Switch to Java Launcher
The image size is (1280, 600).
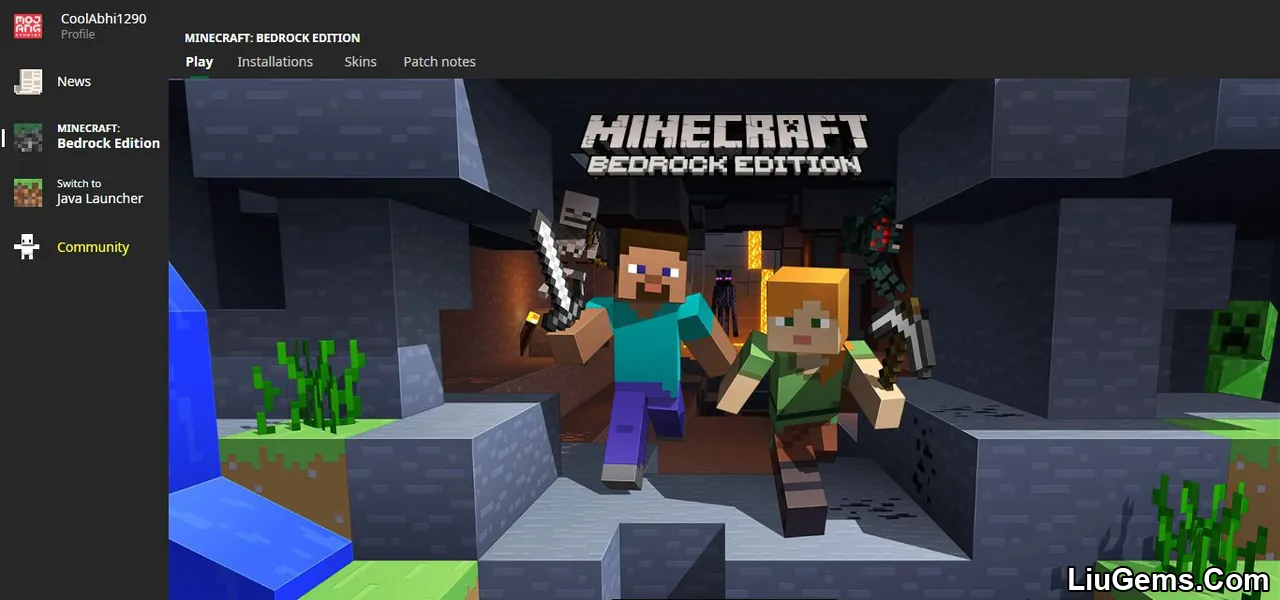coord(100,192)
